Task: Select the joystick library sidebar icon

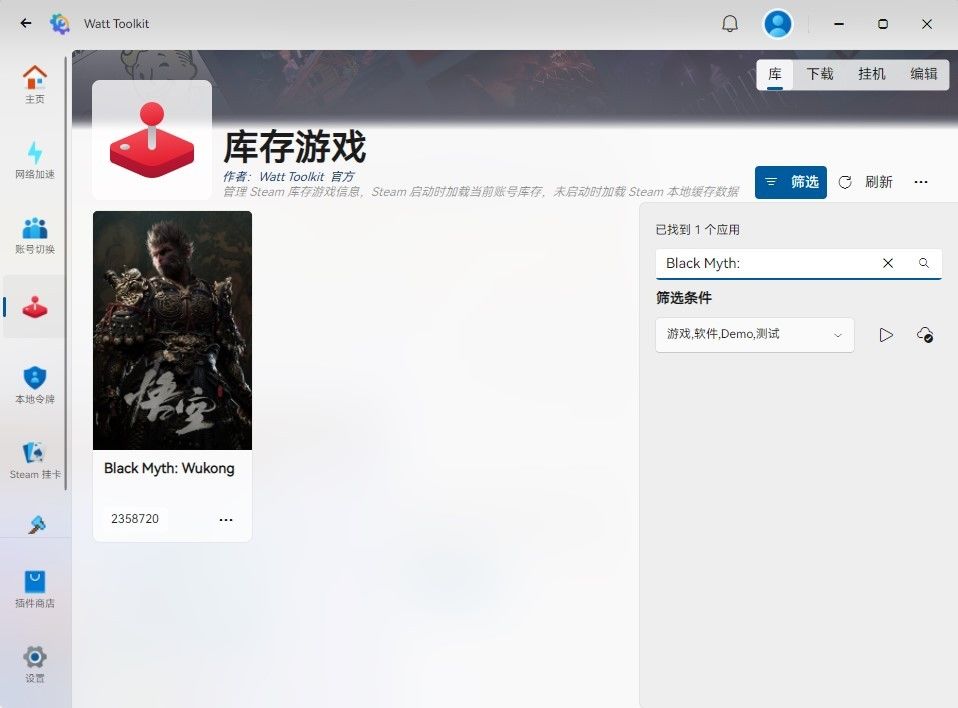Action: [x=35, y=307]
